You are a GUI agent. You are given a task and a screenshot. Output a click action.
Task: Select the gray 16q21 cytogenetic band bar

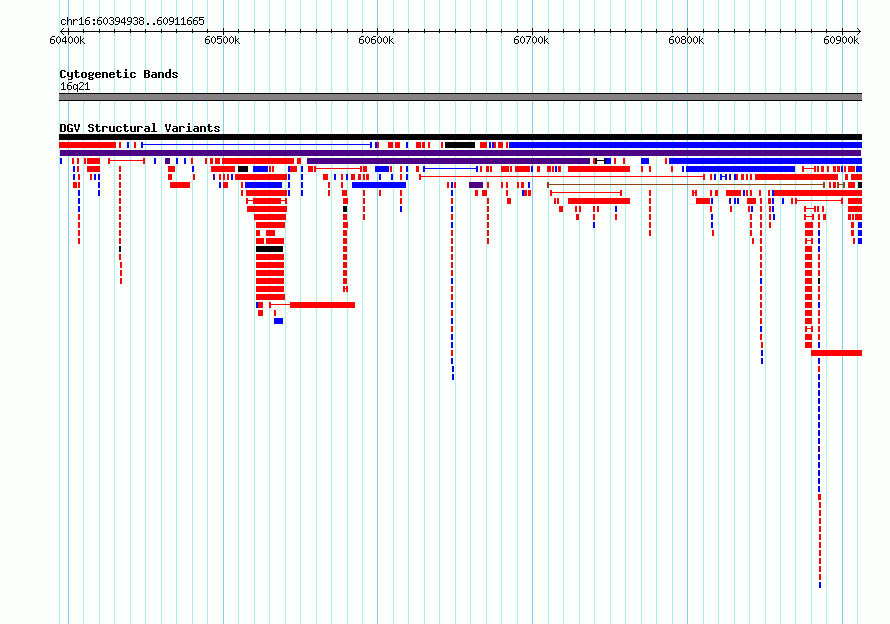pyautogui.click(x=460, y=97)
